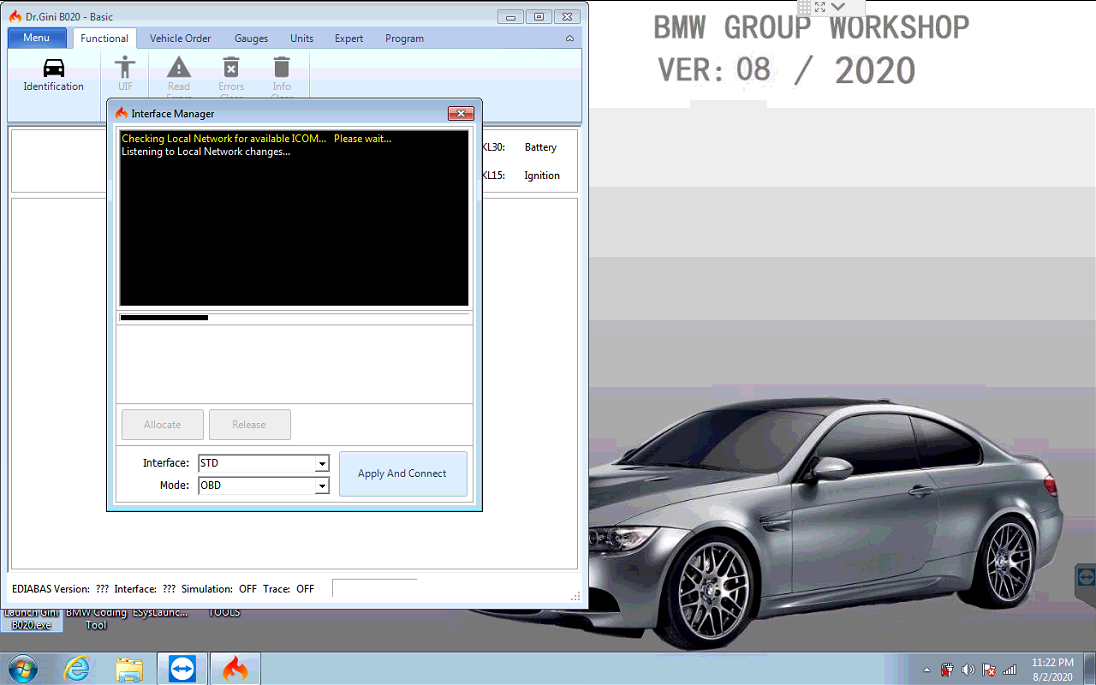Show hidden tray icons arrow
The image size is (1096, 685).
pos(927,670)
